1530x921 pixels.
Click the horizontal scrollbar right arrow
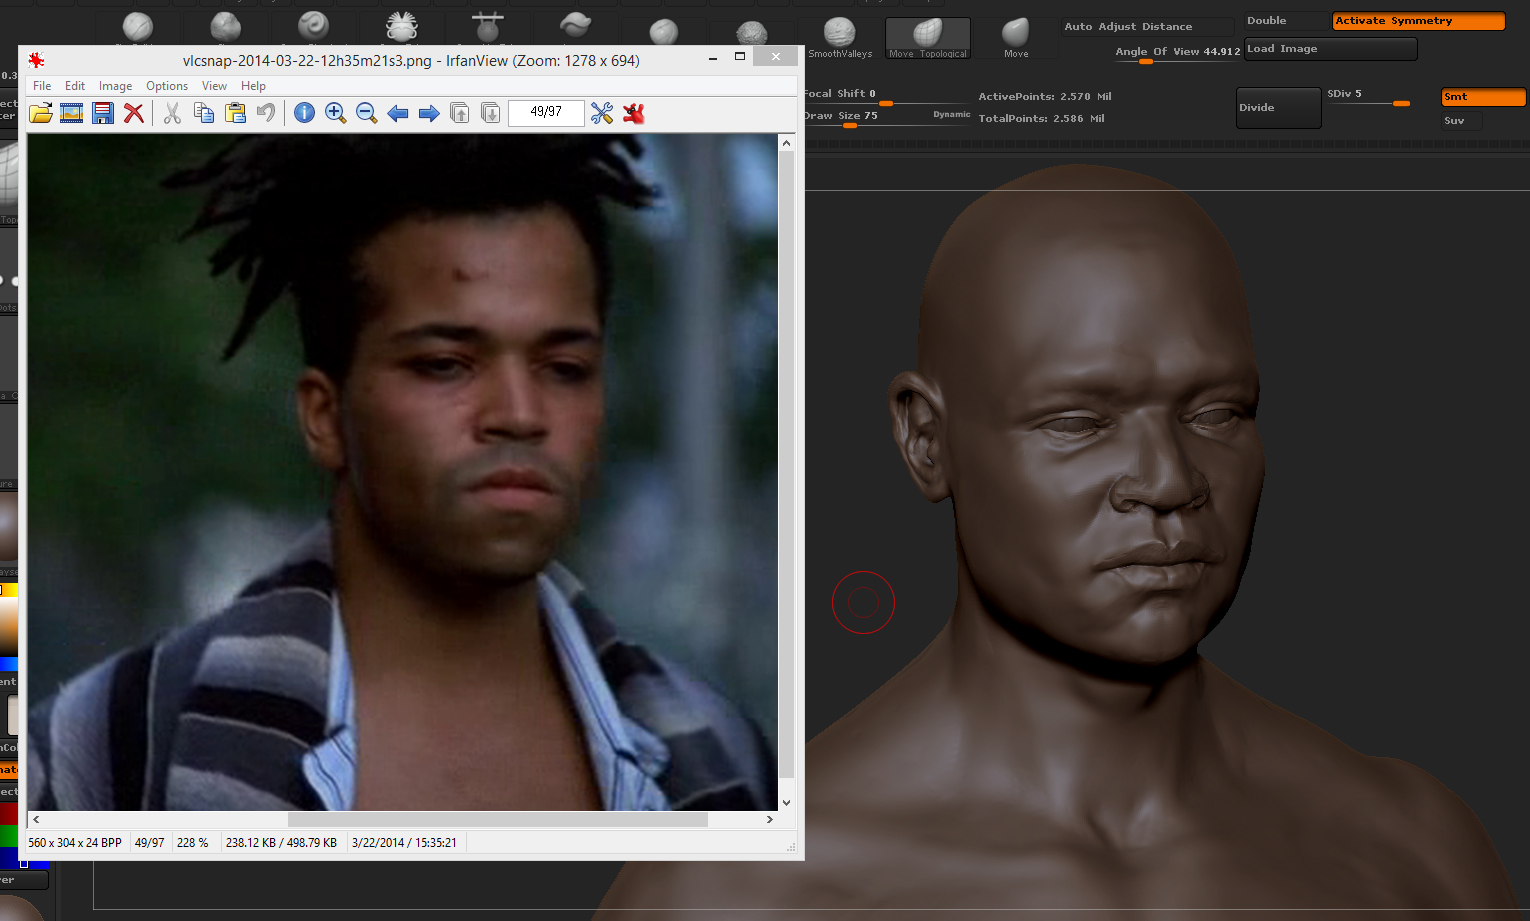tap(769, 819)
